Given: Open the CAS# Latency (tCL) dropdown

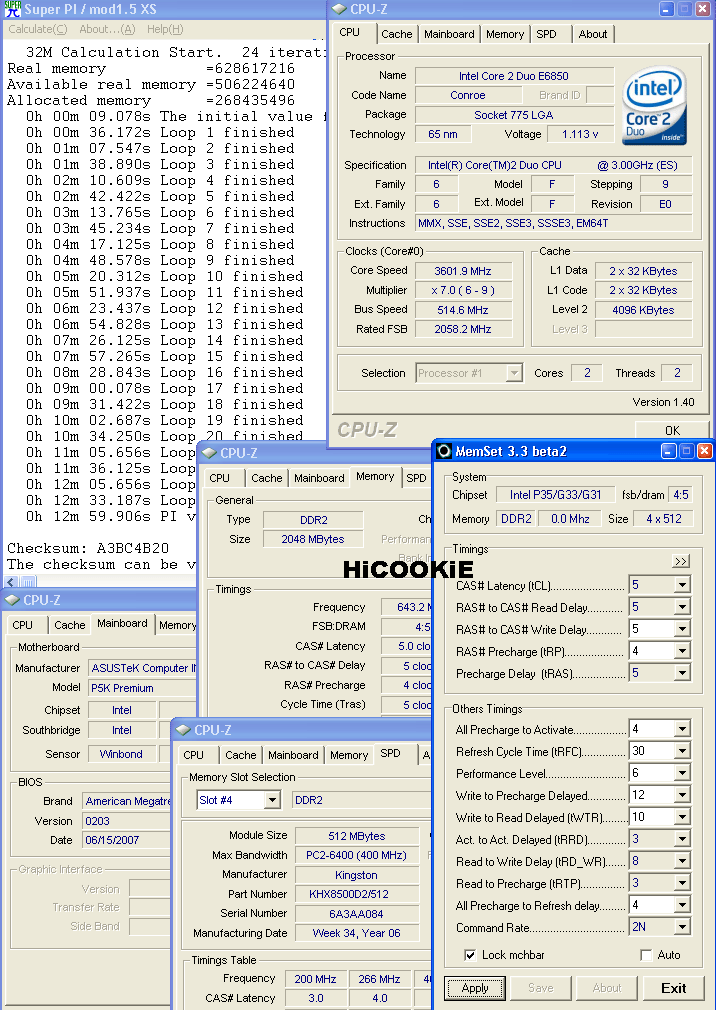Looking at the screenshot, I should pyautogui.click(x=682, y=586).
